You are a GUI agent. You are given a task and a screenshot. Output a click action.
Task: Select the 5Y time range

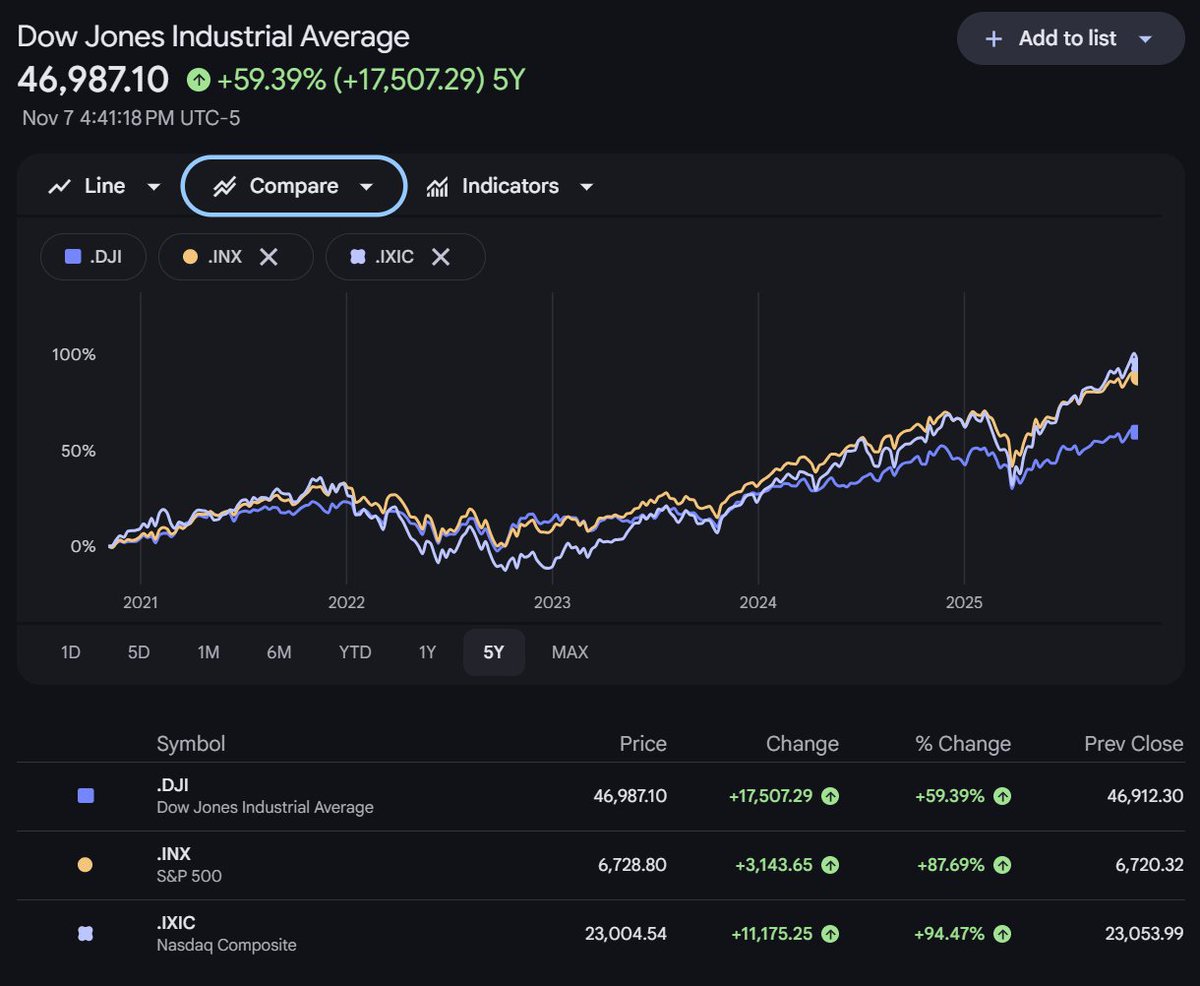click(494, 652)
